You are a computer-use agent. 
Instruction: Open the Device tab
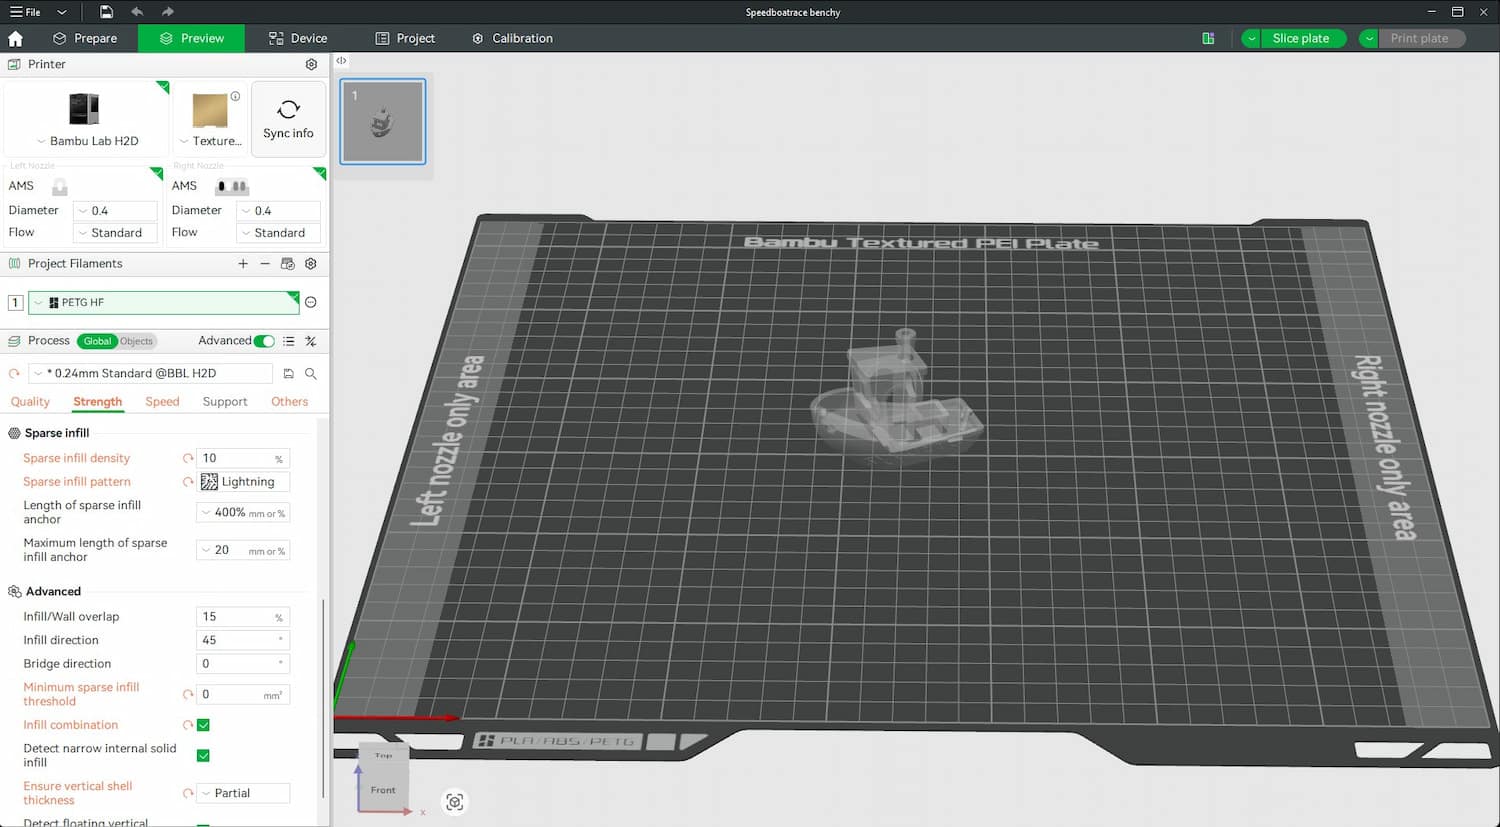298,38
